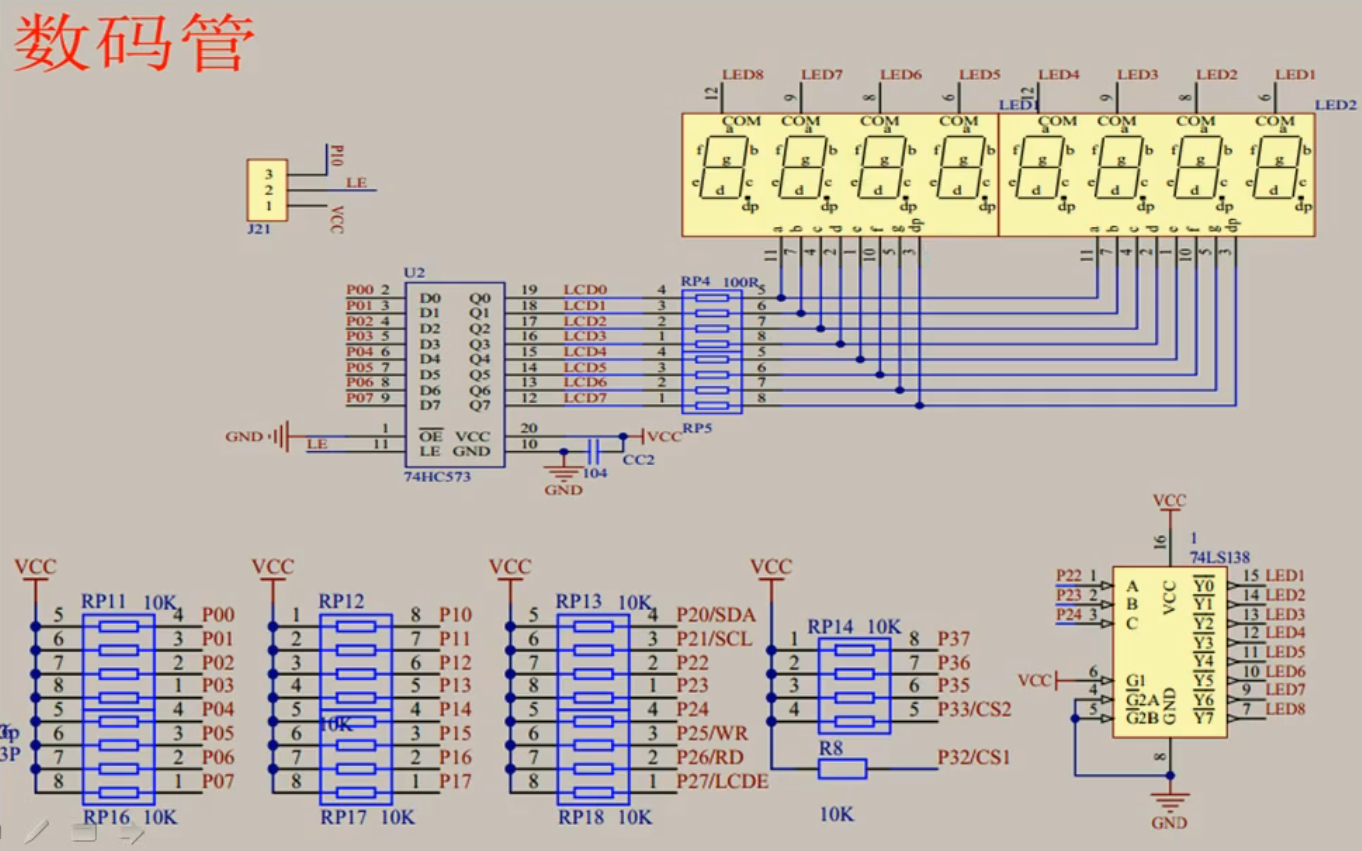Click the J21 connector label
This screenshot has height=851, width=1362.
tap(259, 228)
